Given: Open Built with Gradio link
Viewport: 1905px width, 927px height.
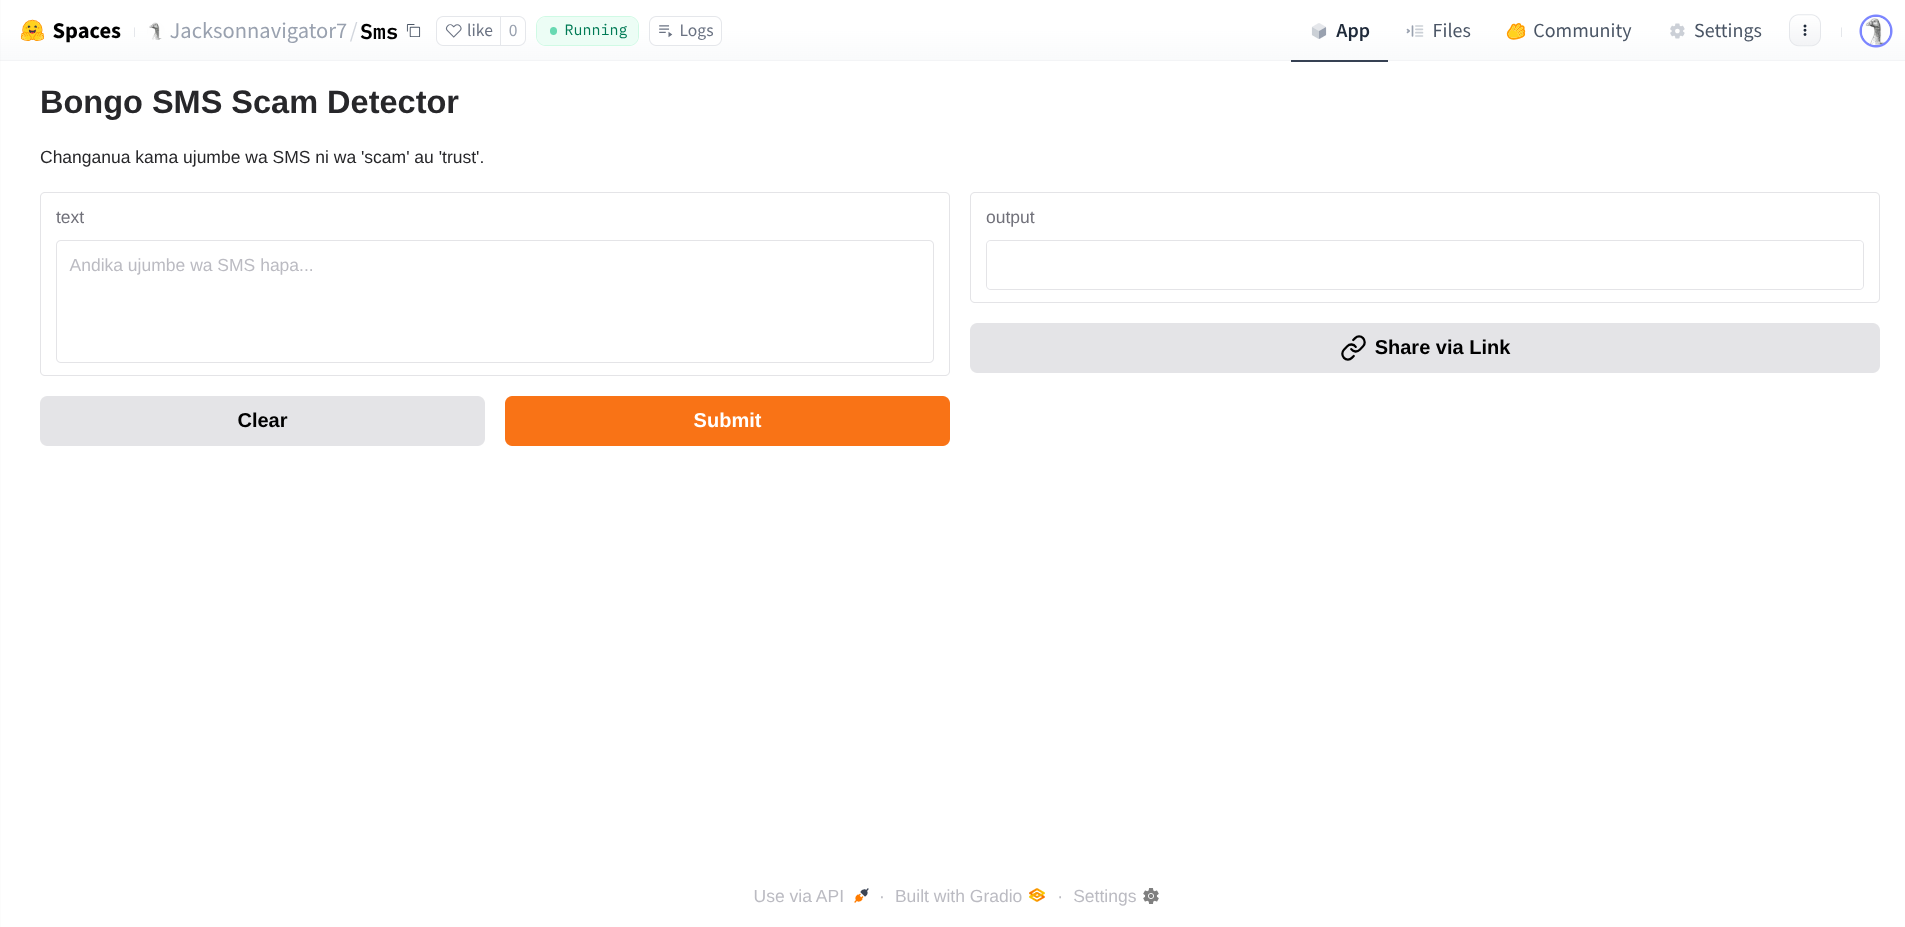Looking at the screenshot, I should coord(970,896).
